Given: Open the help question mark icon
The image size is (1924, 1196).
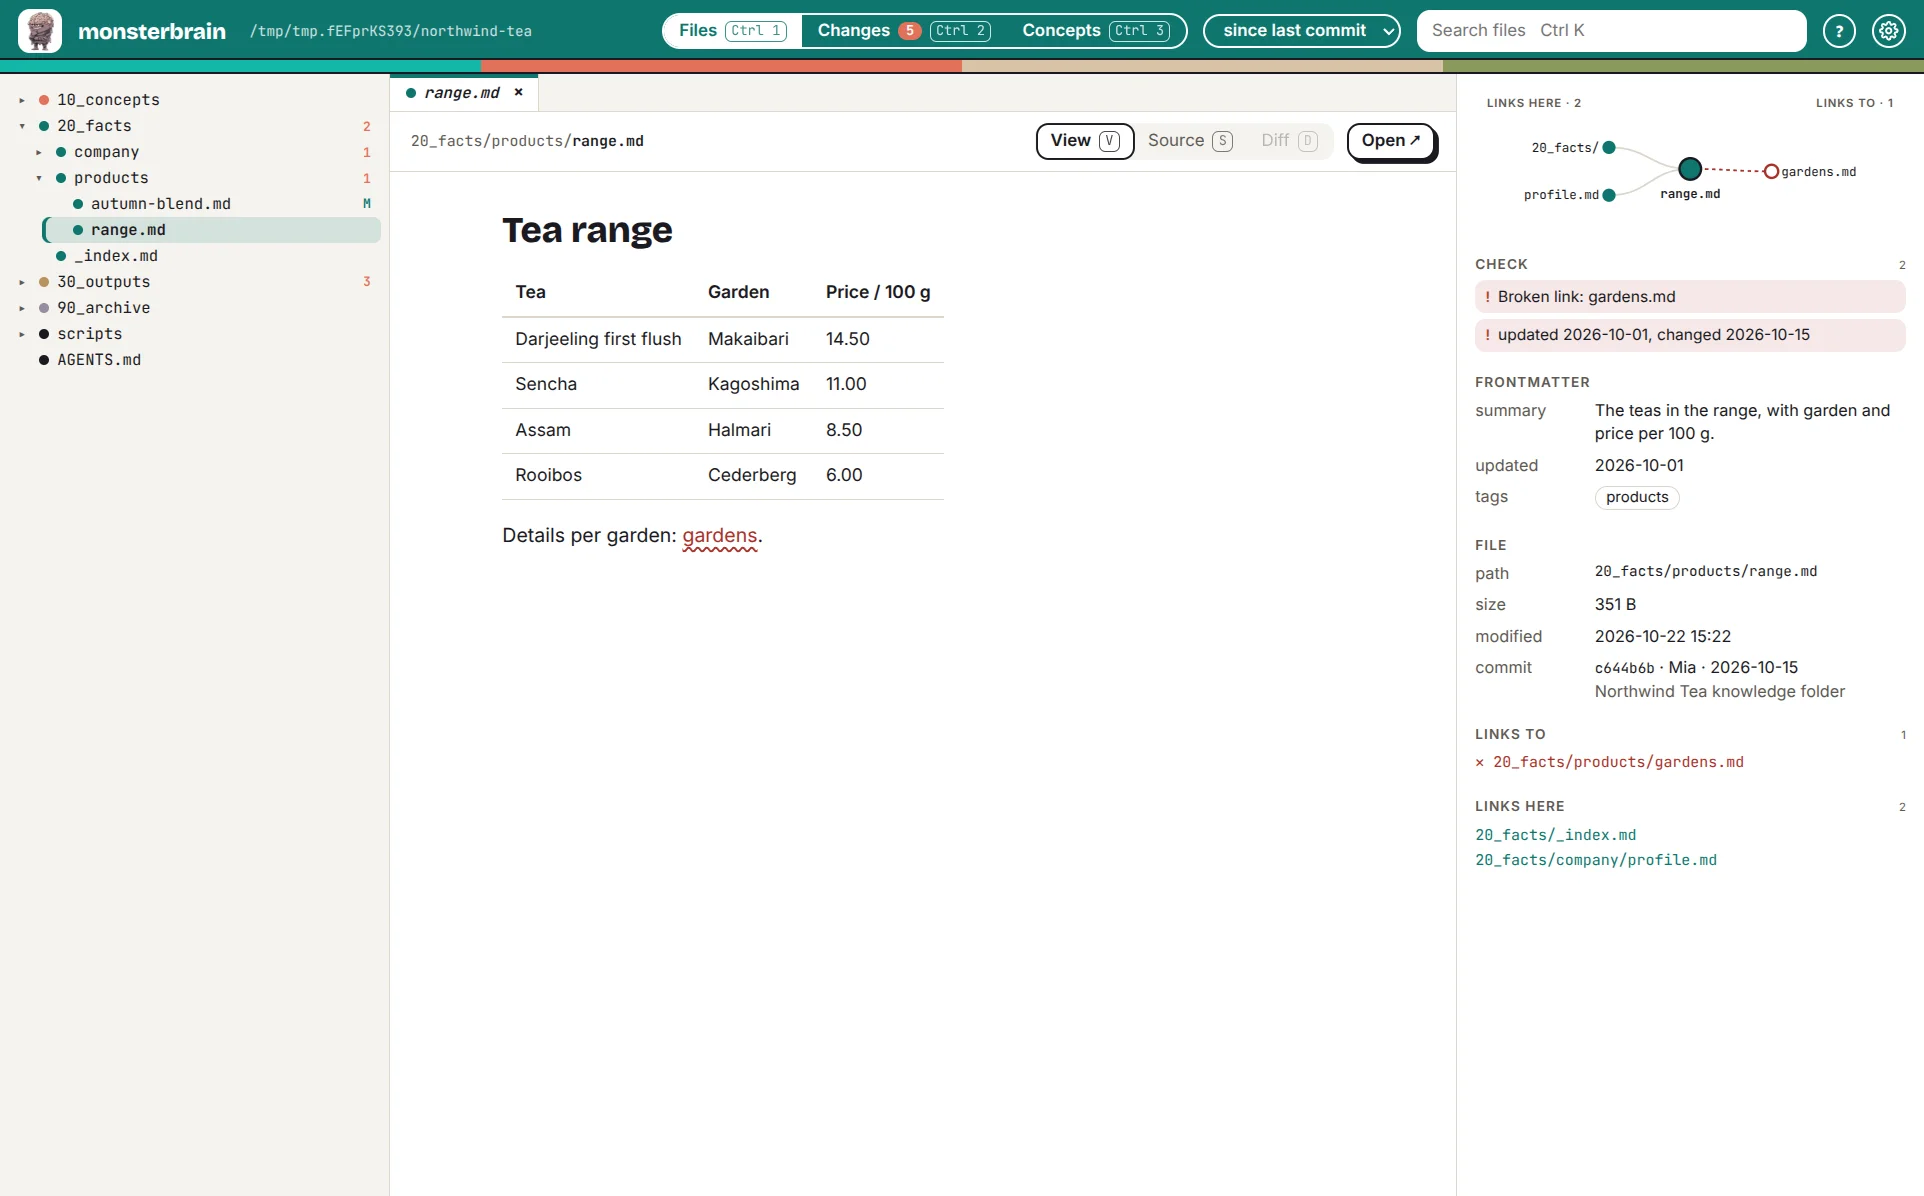Looking at the screenshot, I should click(1839, 31).
